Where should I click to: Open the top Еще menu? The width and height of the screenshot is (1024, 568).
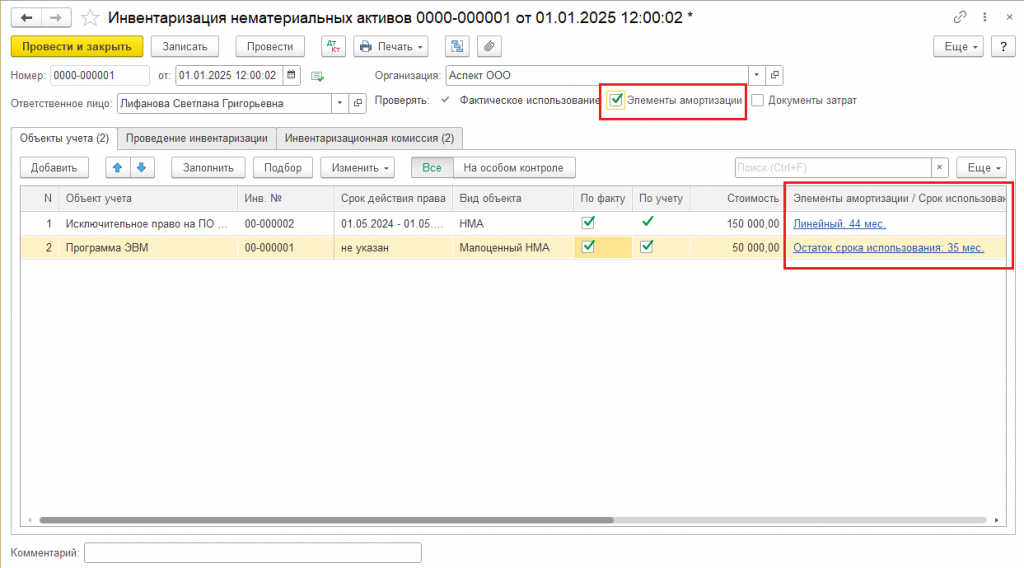958,46
